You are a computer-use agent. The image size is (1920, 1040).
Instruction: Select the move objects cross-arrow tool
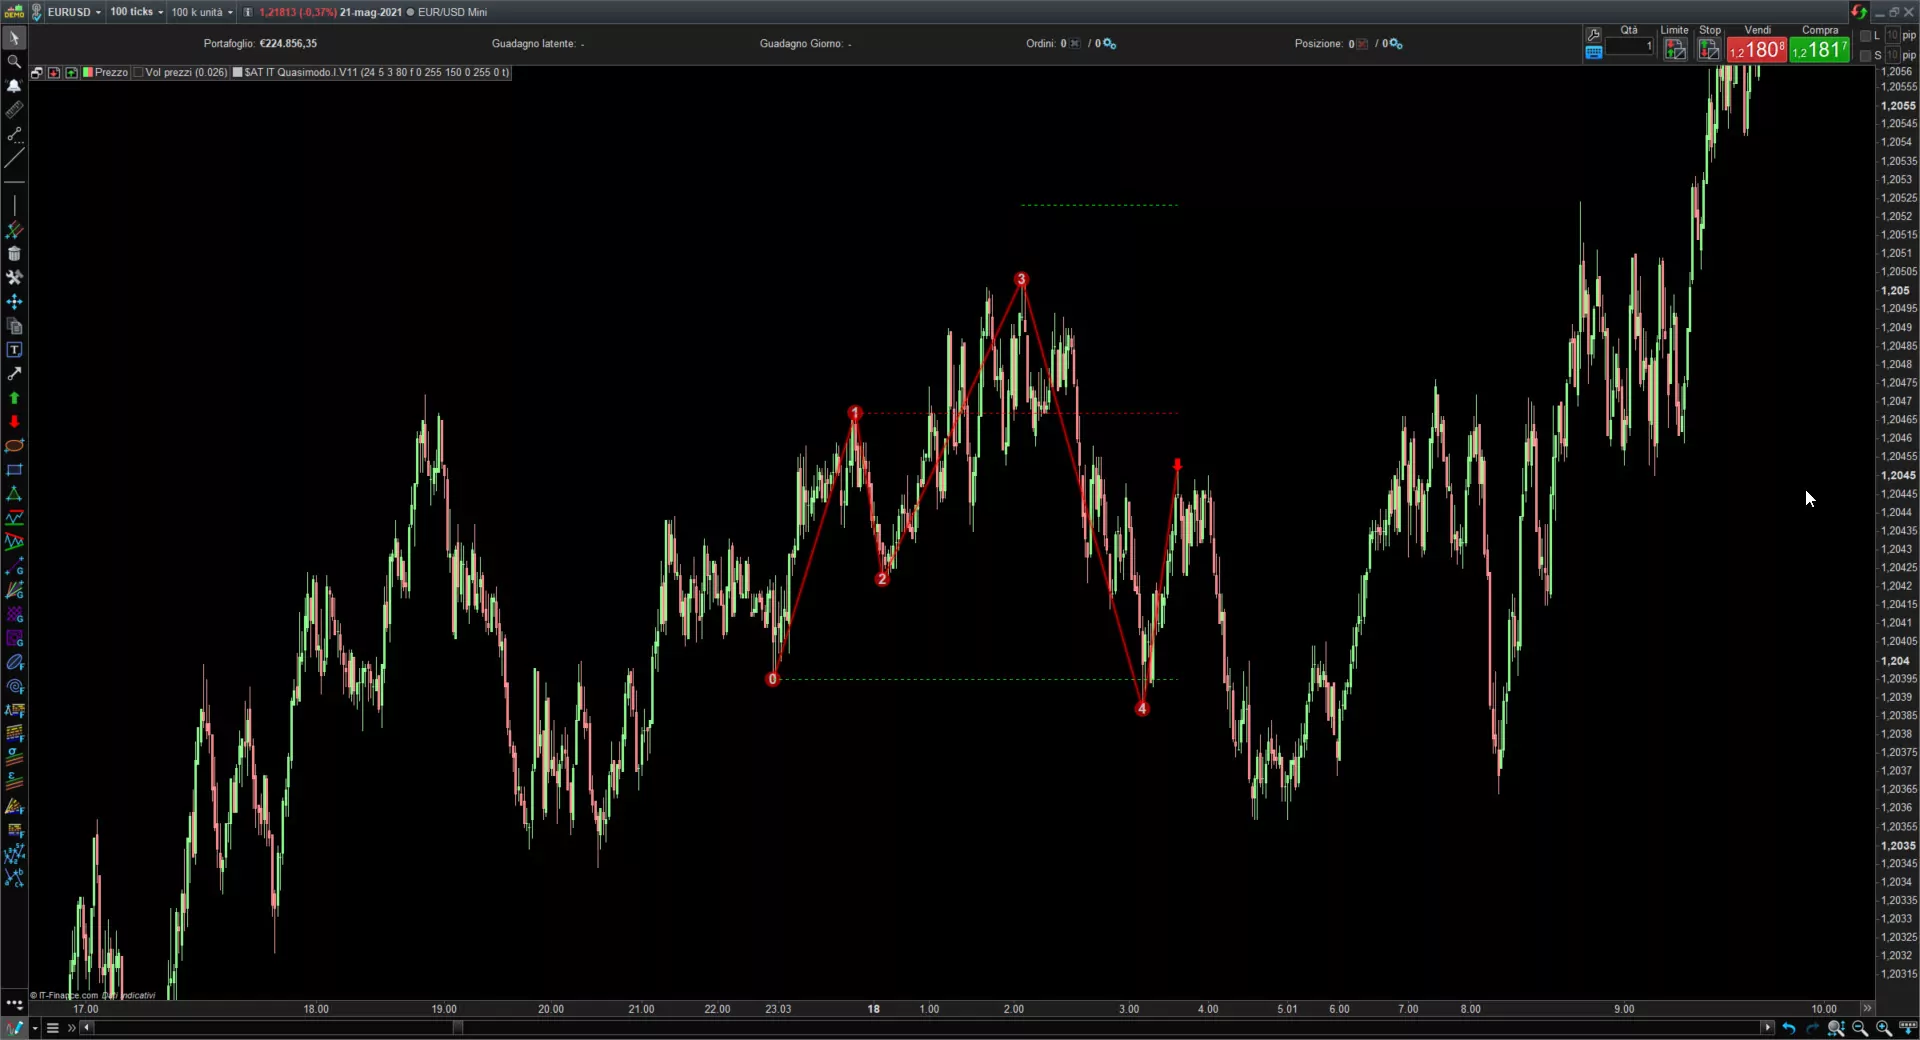coord(14,302)
